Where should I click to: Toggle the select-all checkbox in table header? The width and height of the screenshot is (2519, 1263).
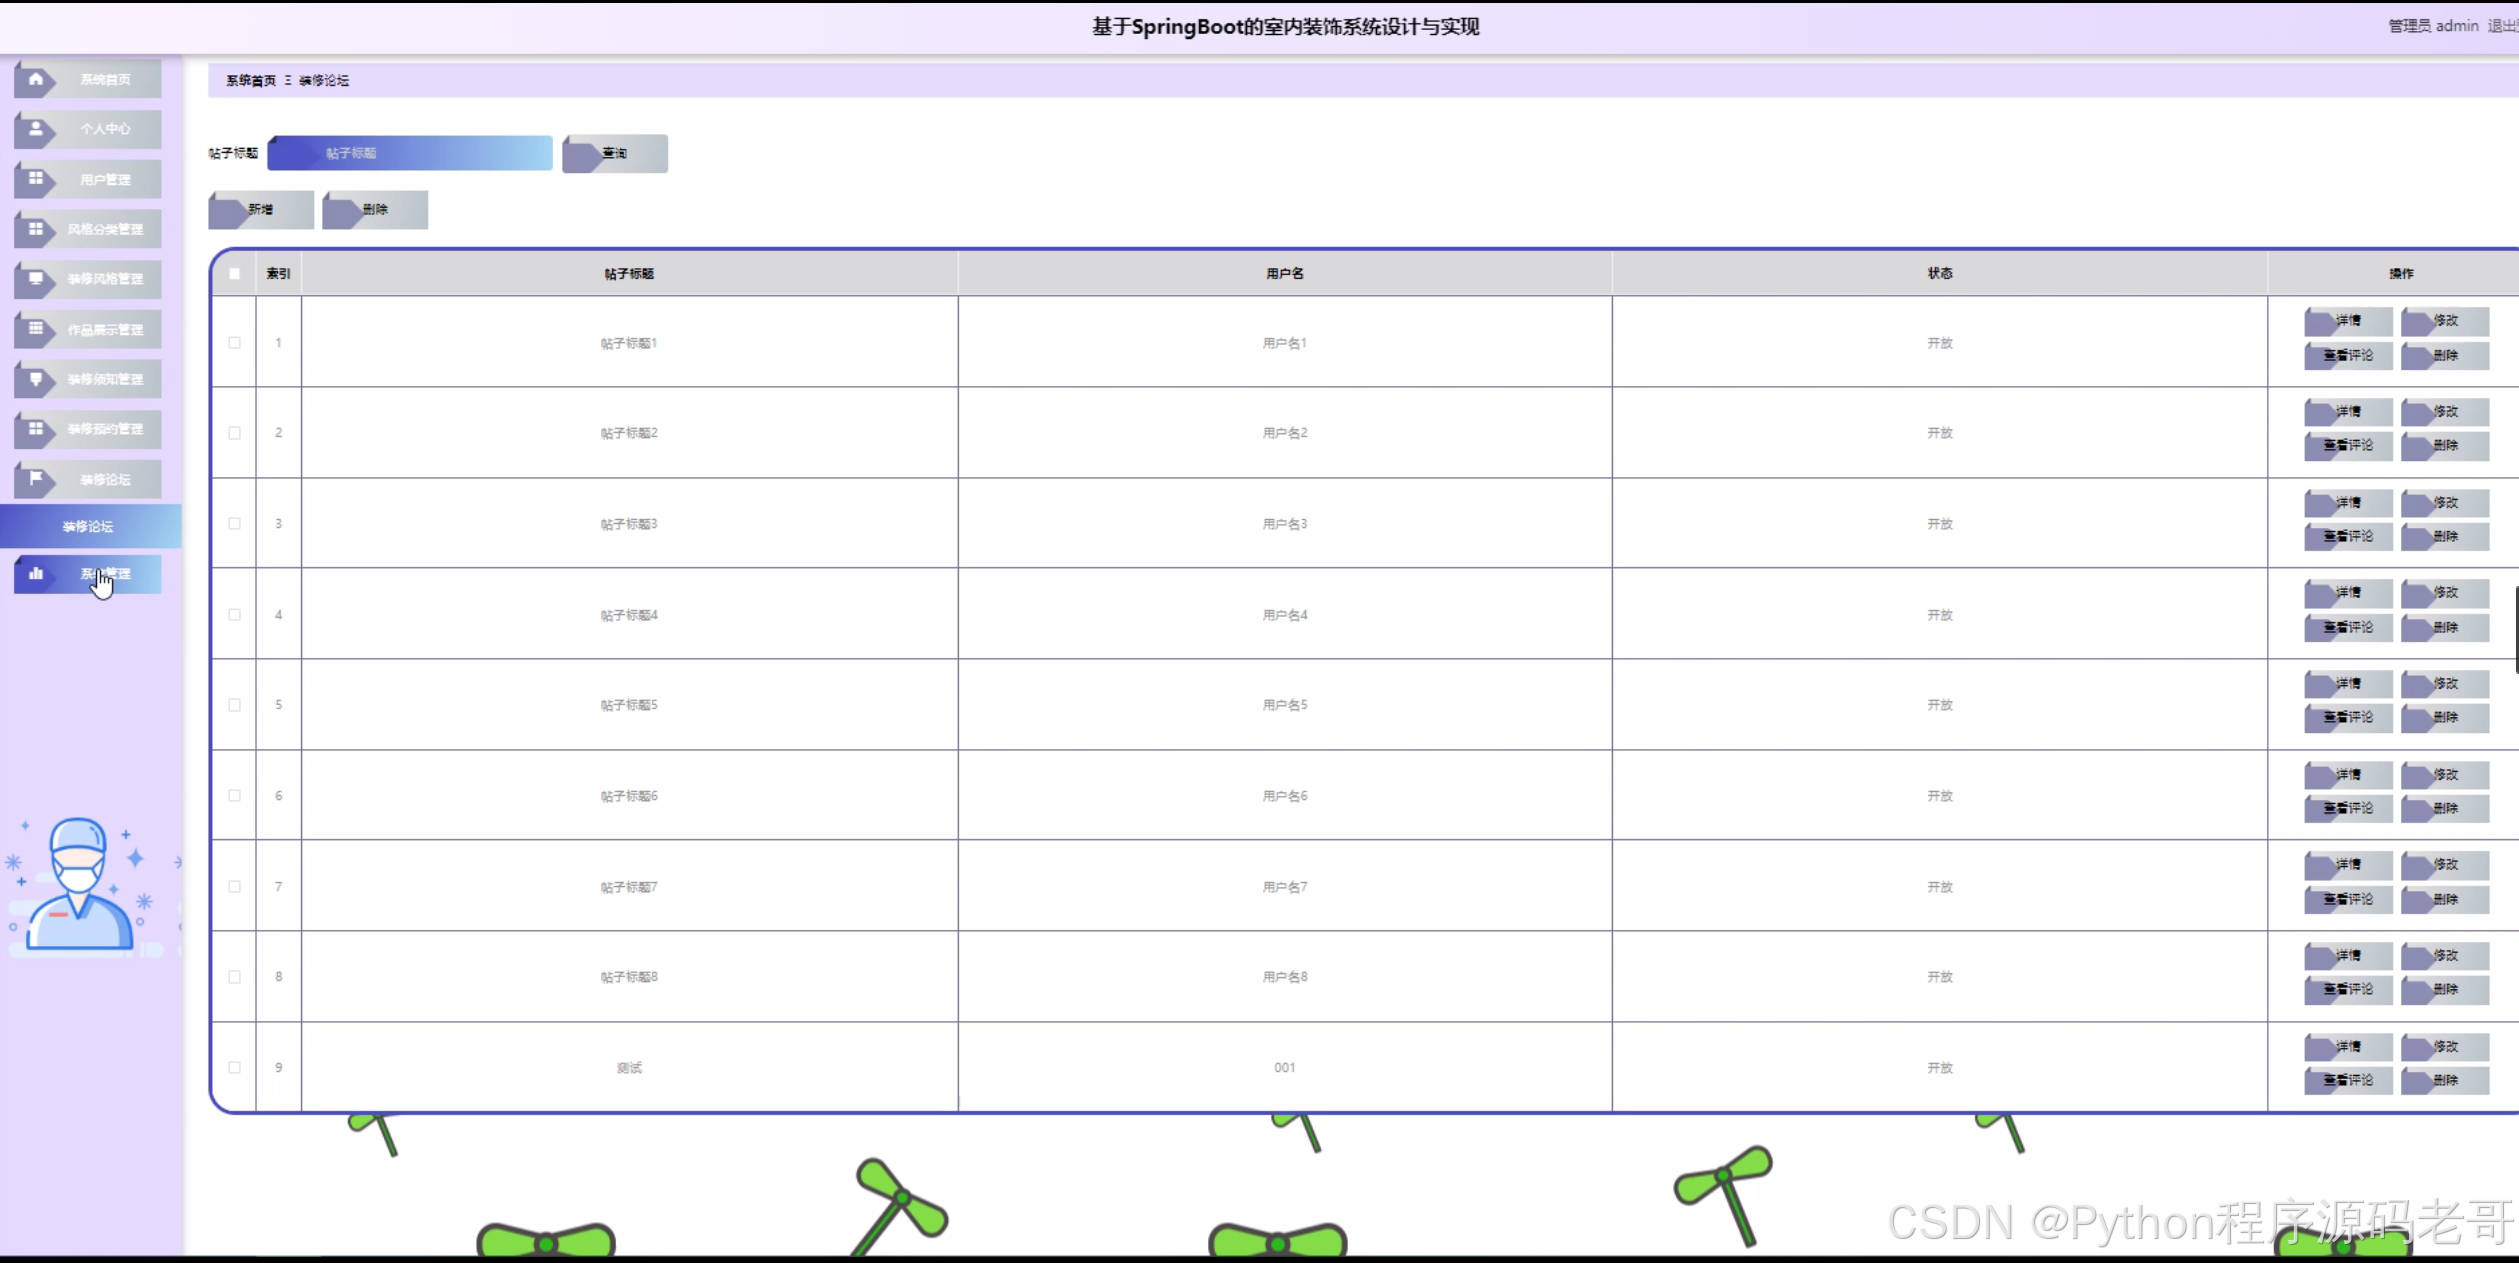(234, 273)
